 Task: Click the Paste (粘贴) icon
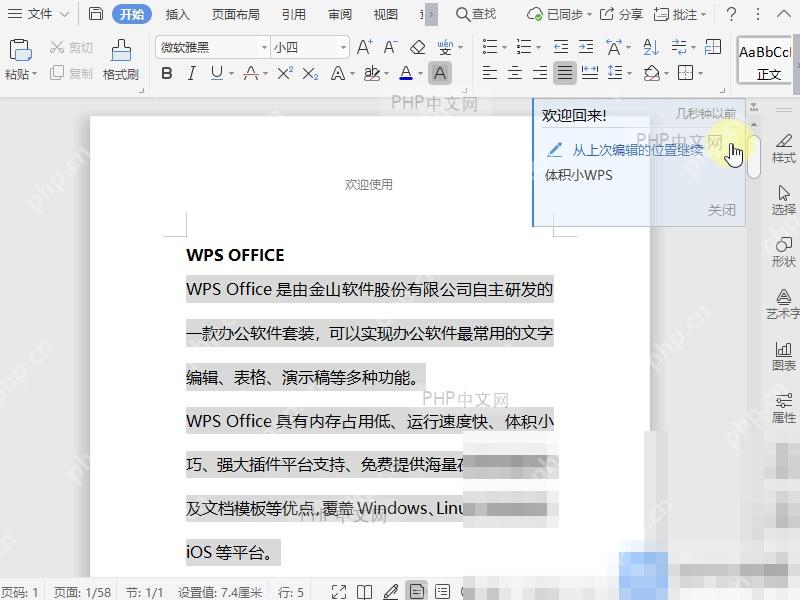(x=20, y=50)
